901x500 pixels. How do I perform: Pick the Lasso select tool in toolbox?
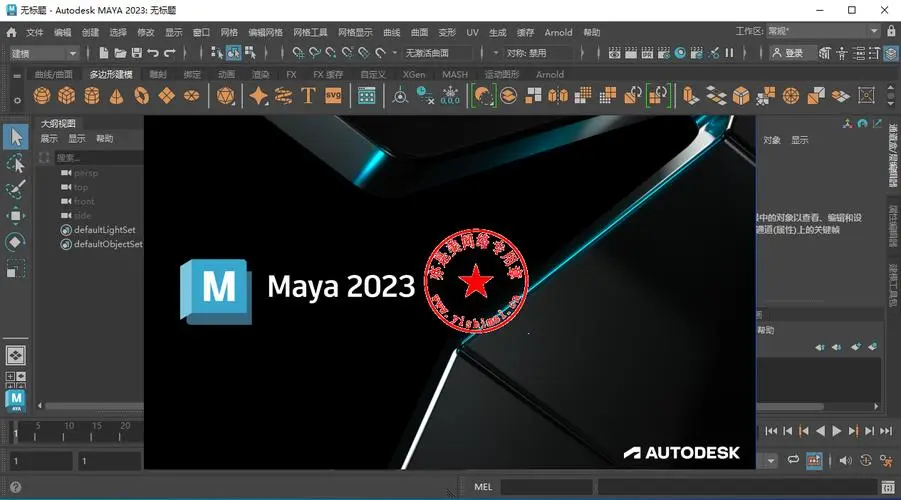16,162
